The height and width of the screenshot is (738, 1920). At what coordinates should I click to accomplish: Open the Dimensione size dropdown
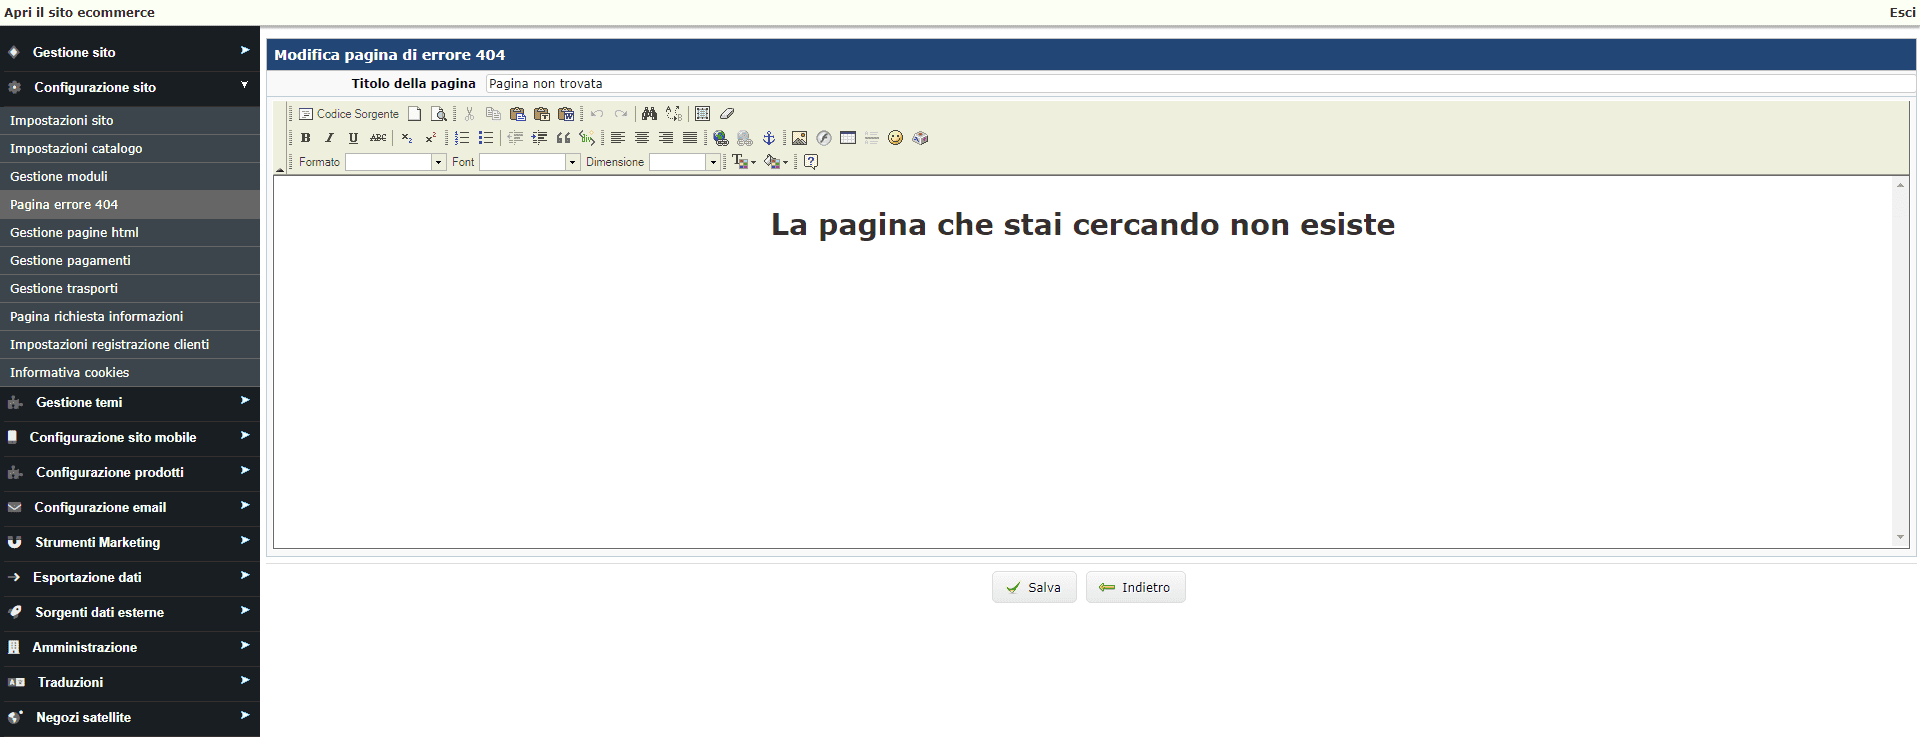(685, 162)
